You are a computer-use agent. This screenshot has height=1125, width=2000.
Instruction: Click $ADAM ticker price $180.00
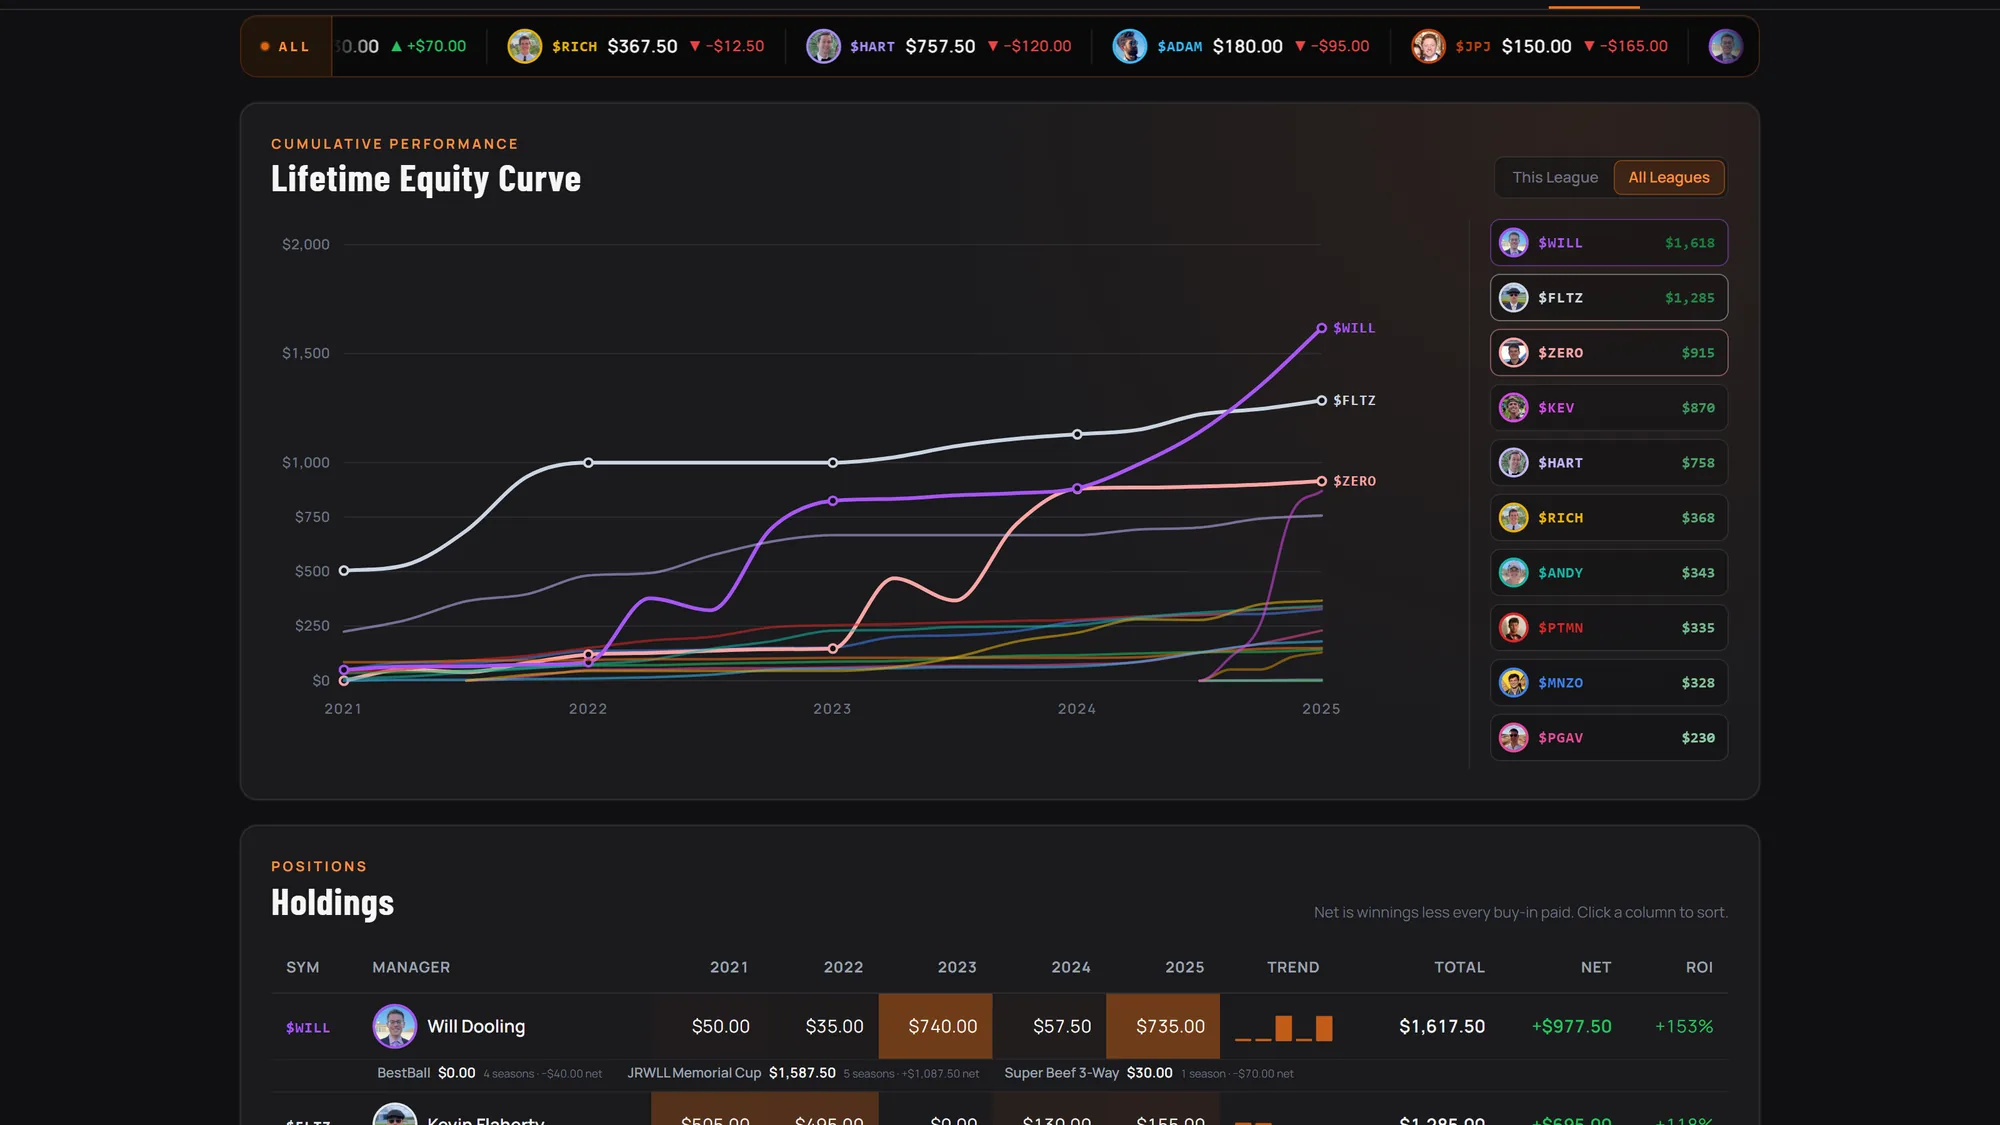pos(1247,46)
